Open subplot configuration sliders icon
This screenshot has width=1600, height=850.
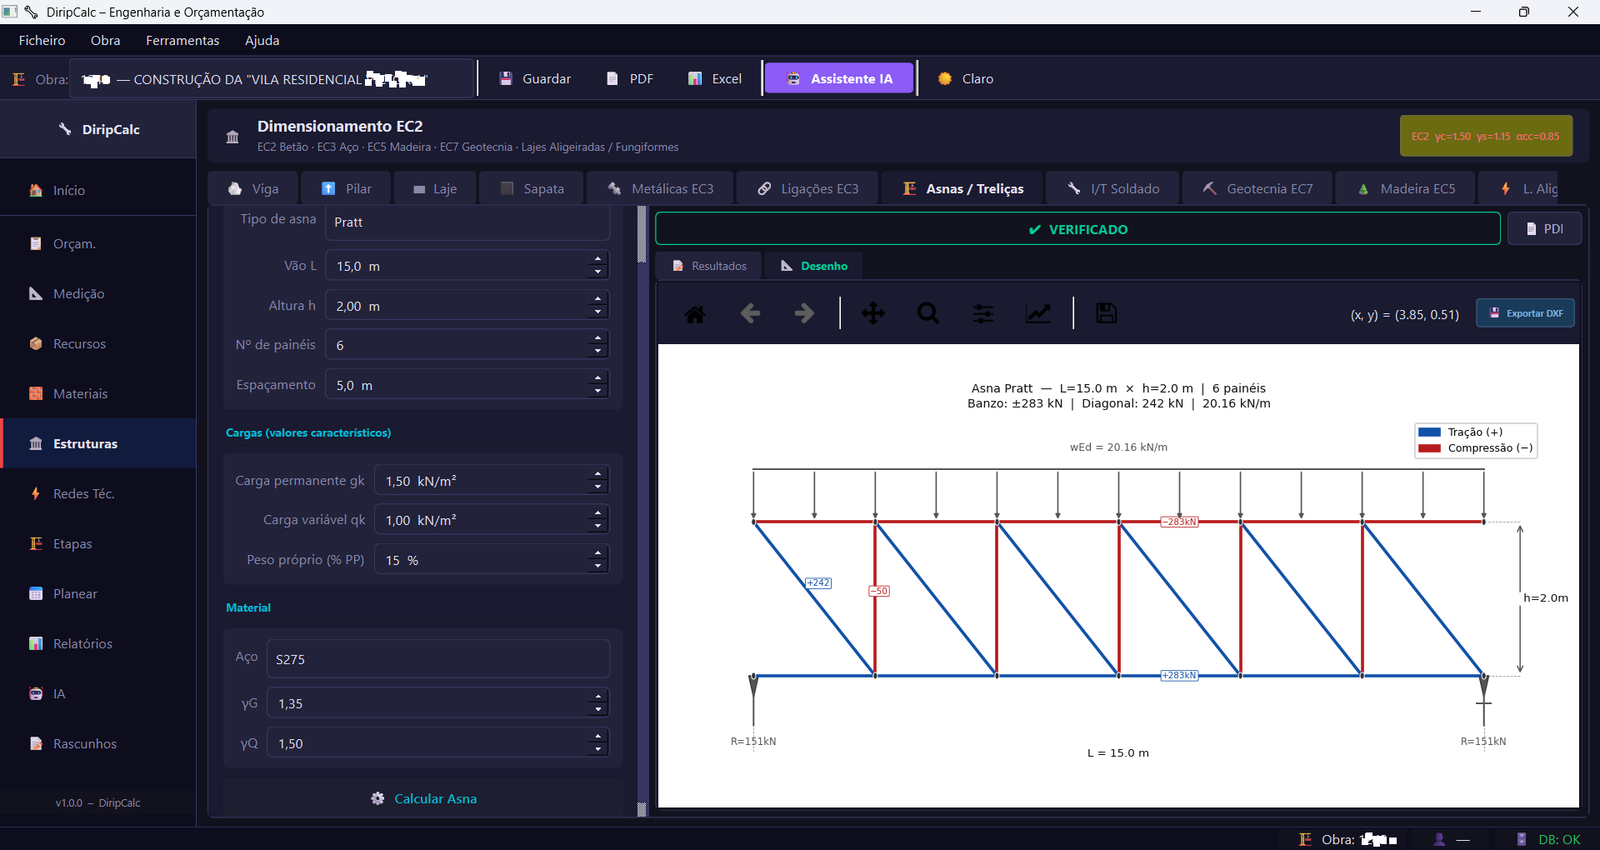pos(983,314)
